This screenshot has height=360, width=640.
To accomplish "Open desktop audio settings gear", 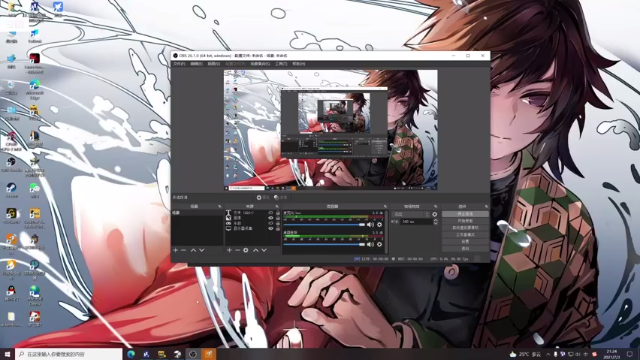I will pyautogui.click(x=380, y=244).
